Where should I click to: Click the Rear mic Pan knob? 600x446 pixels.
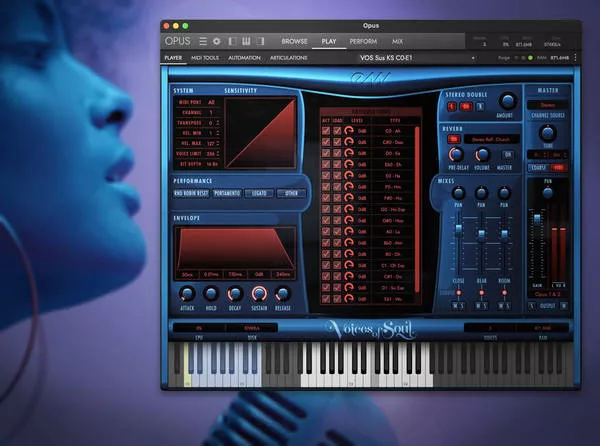click(x=481, y=193)
